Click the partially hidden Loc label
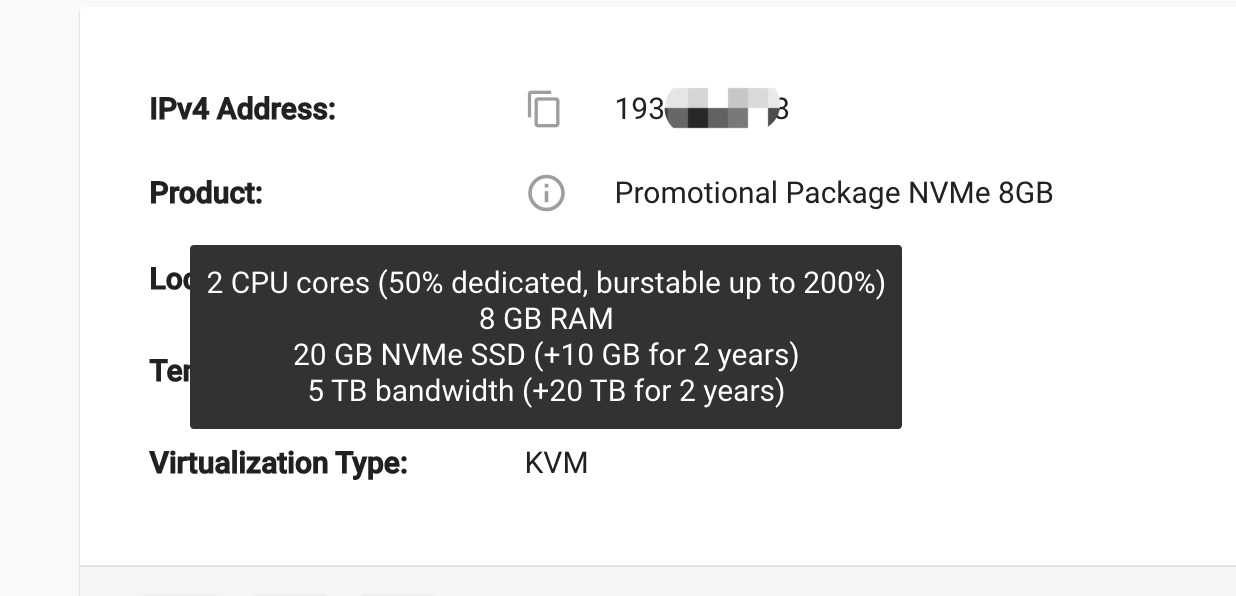 point(170,279)
